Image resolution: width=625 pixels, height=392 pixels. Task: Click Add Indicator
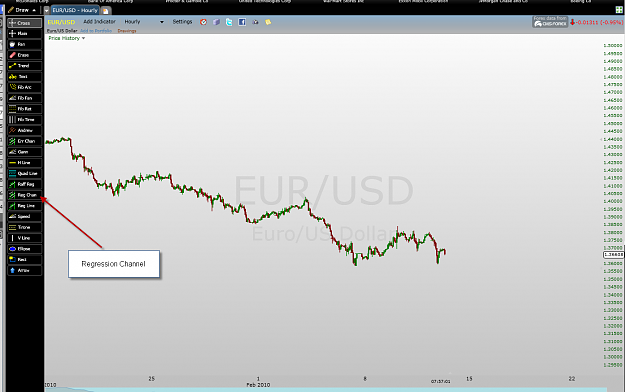click(99, 22)
